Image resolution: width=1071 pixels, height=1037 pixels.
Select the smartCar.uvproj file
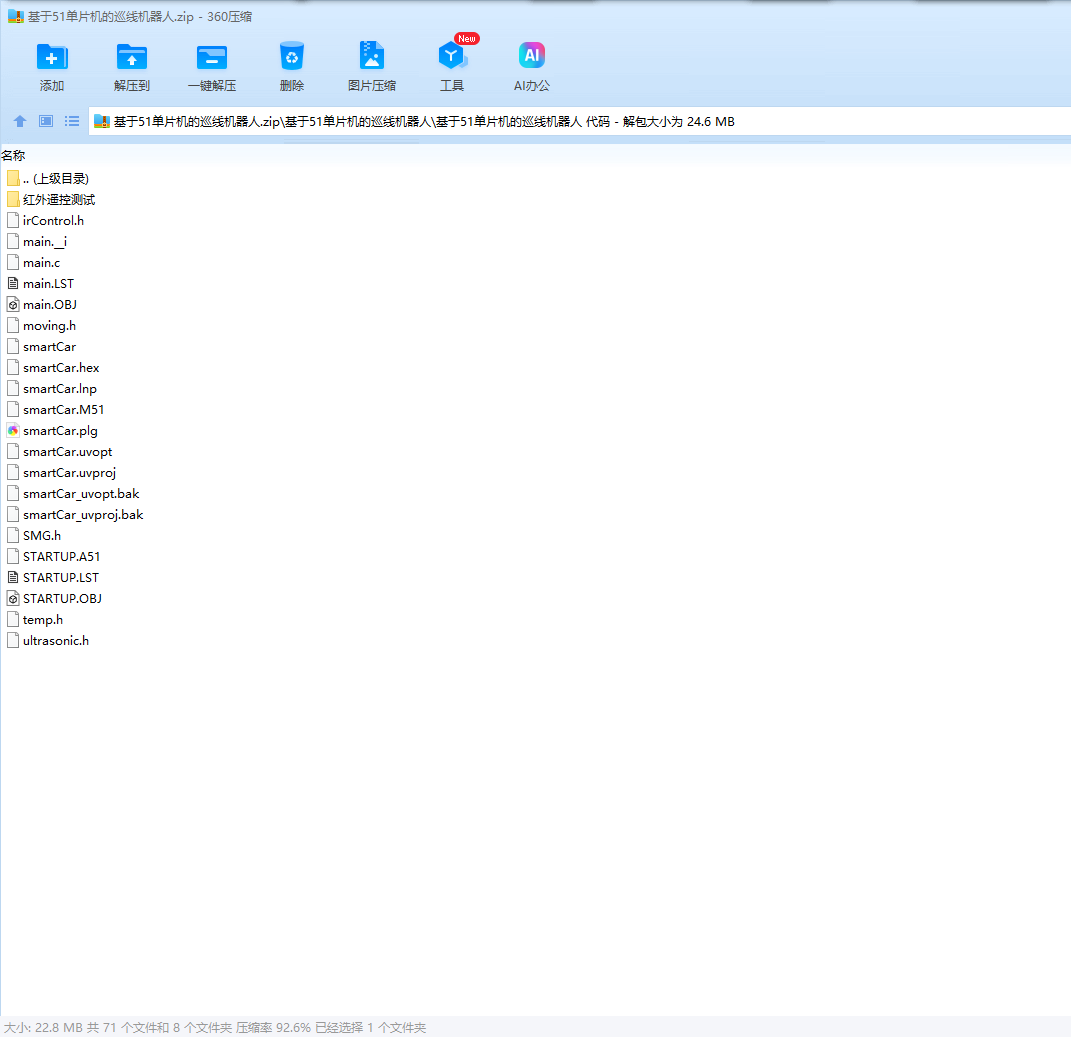click(x=61, y=473)
